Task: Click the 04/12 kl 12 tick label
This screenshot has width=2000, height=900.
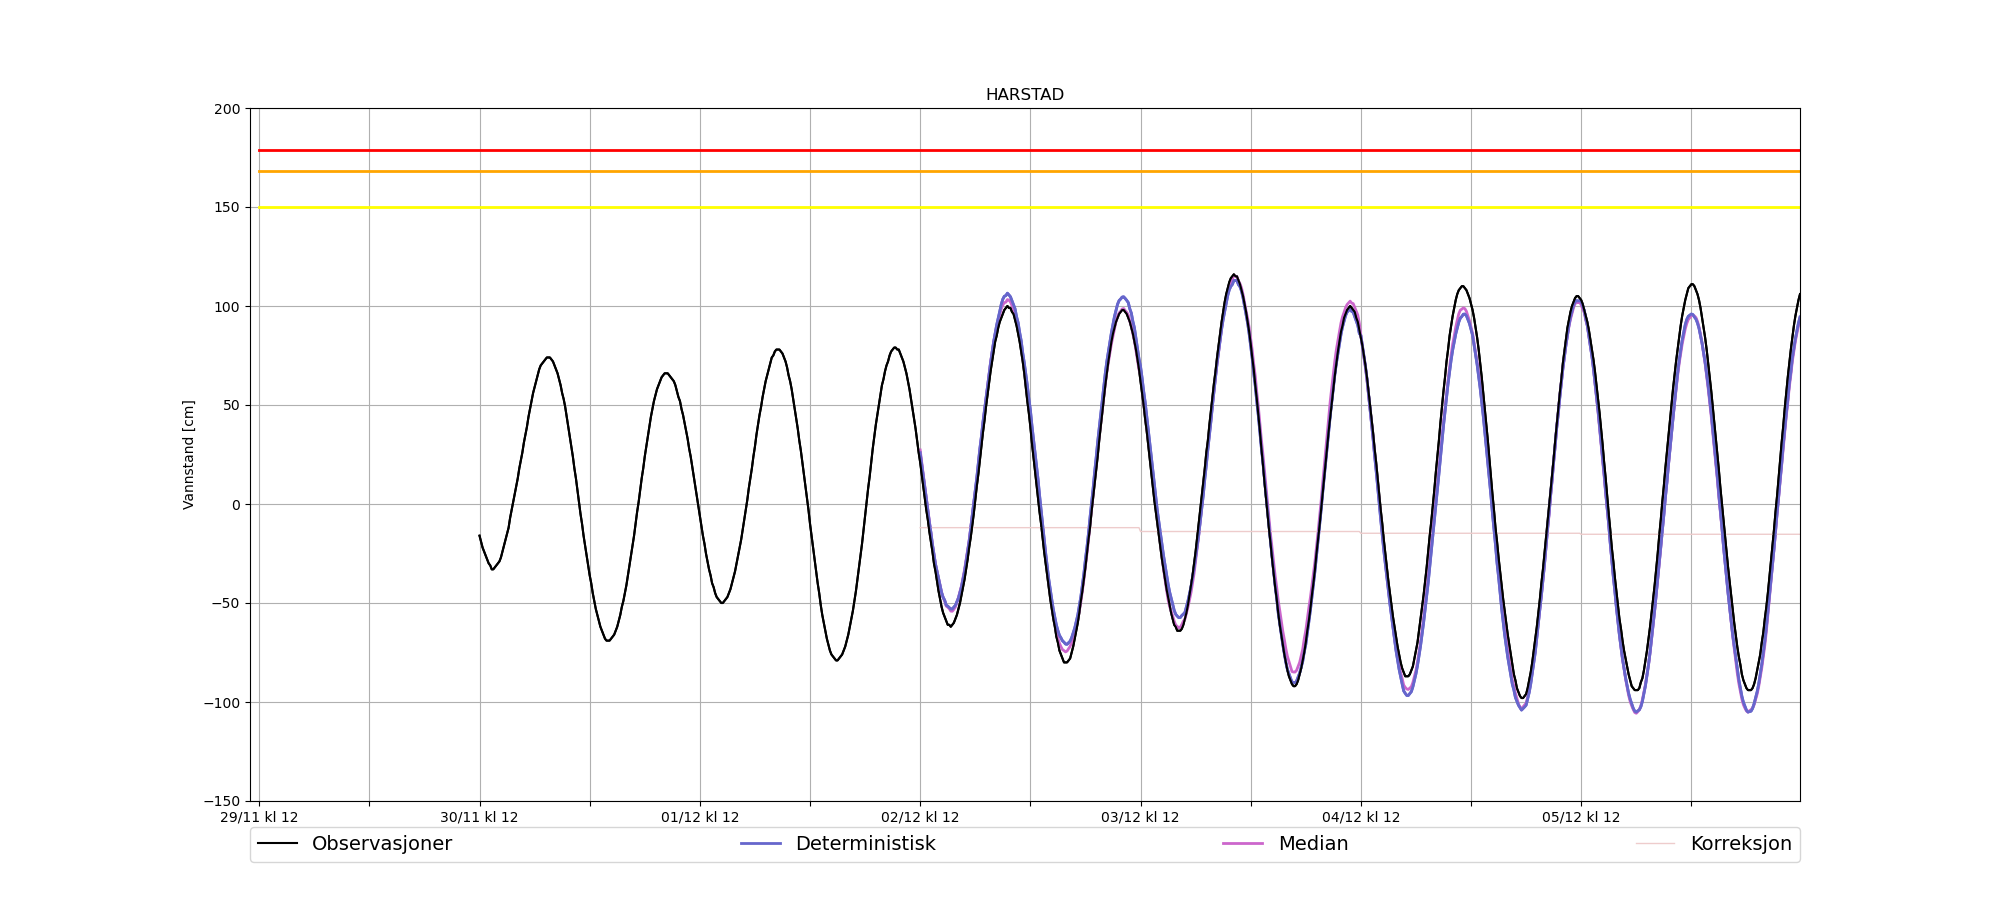Action: click(1361, 818)
